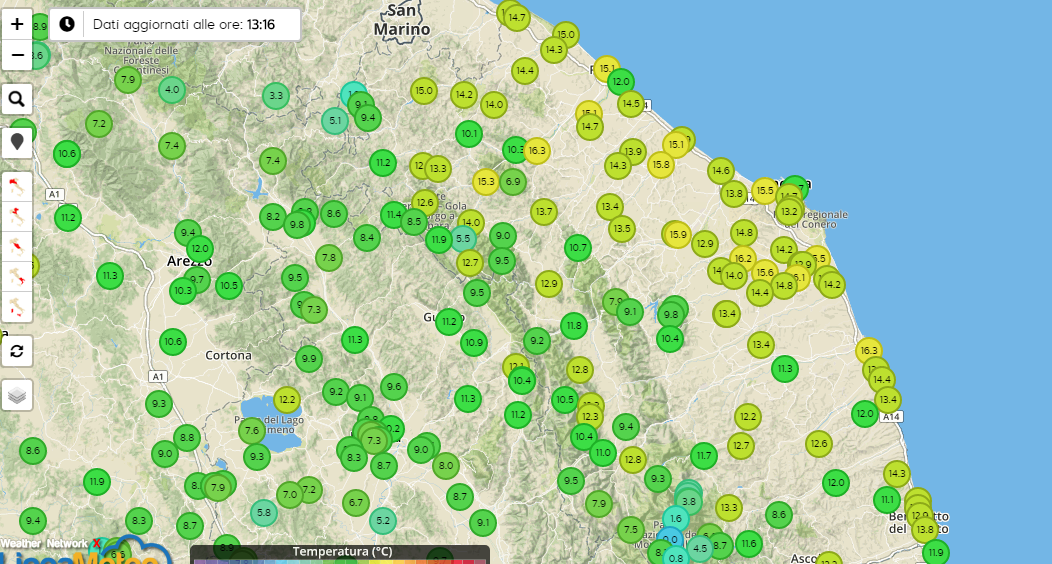
Task: Select the bottom Italy region shortcut icon
Action: pyautogui.click(x=17, y=305)
